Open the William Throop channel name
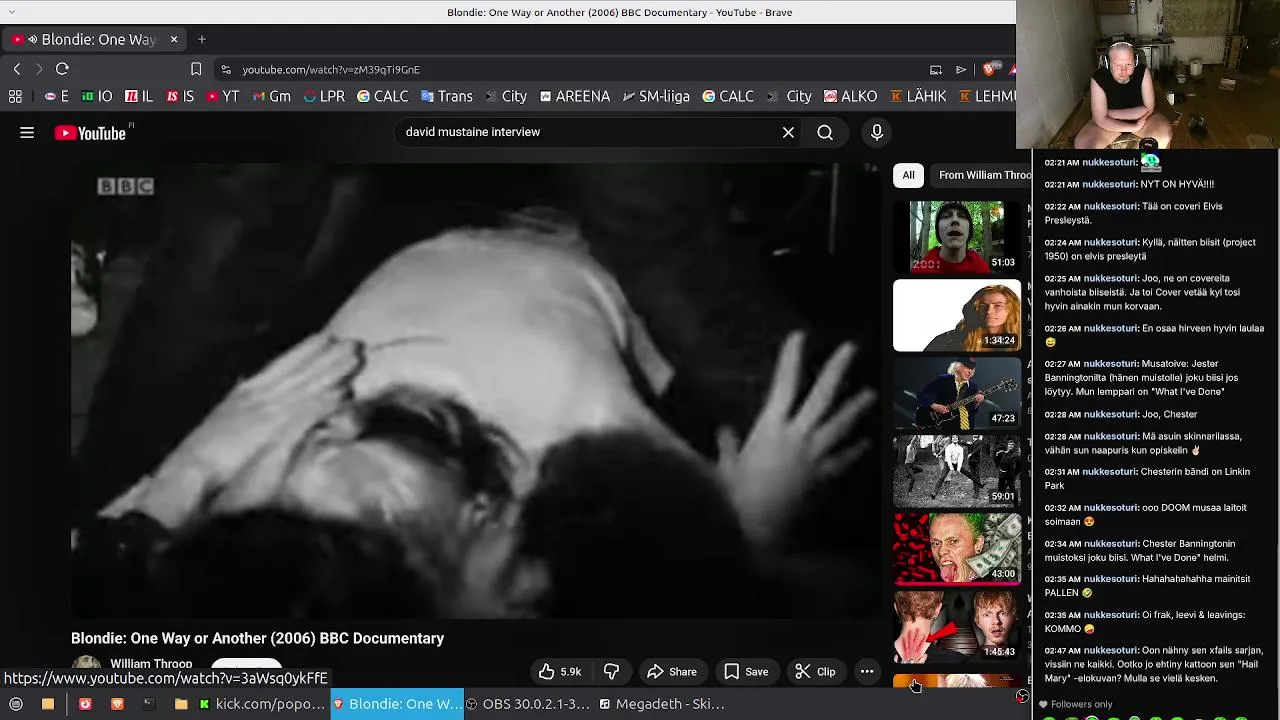Viewport: 1280px width, 720px height. click(x=151, y=664)
